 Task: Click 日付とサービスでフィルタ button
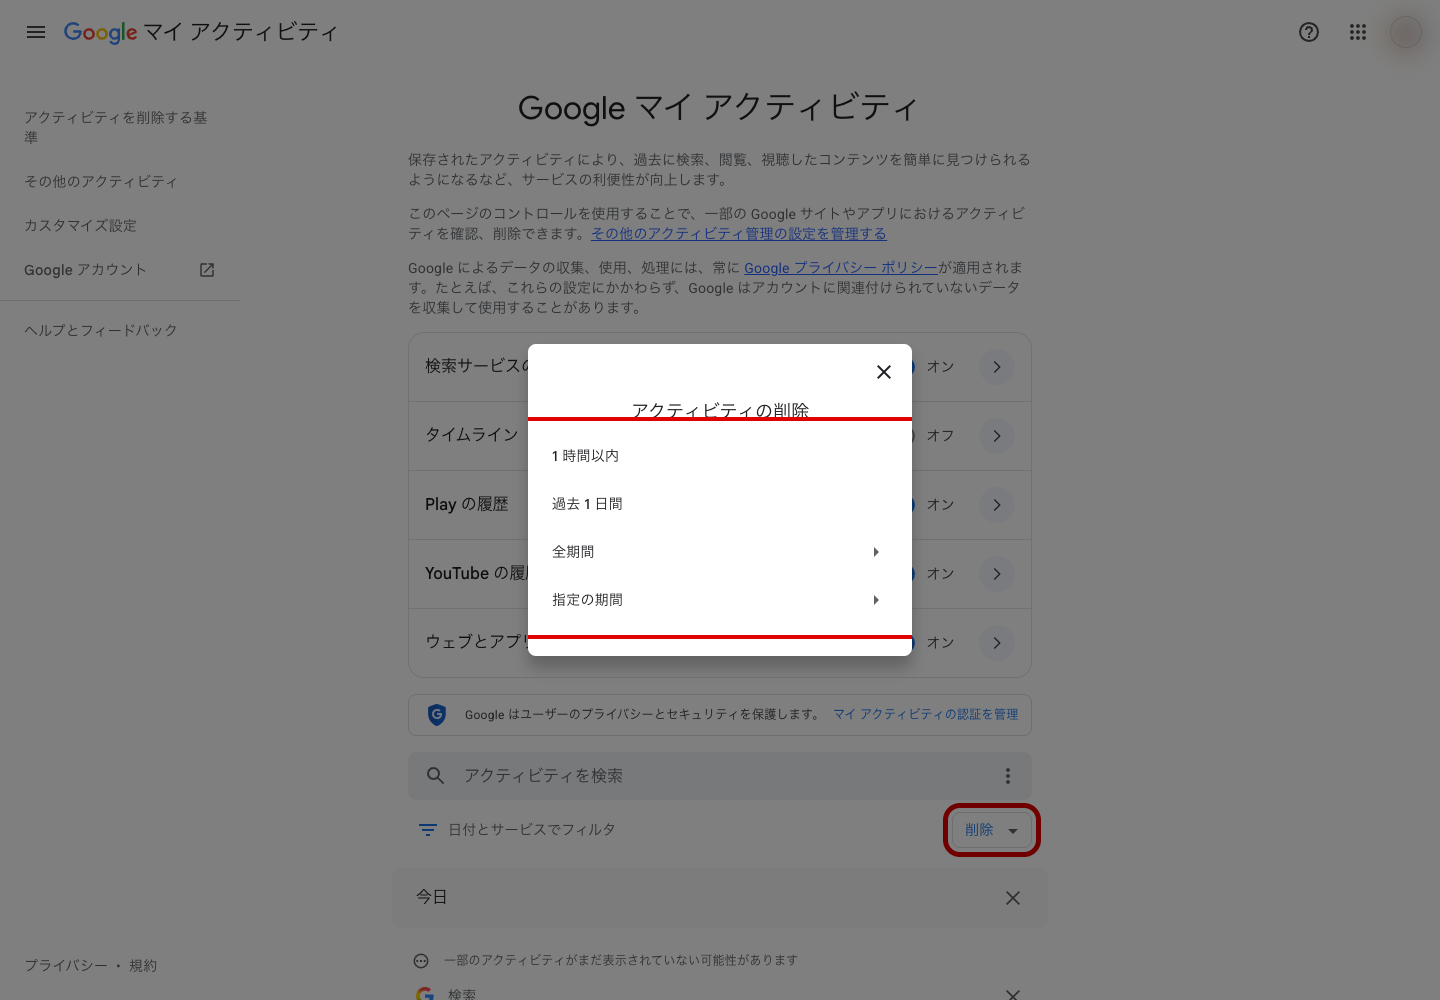[x=517, y=830]
